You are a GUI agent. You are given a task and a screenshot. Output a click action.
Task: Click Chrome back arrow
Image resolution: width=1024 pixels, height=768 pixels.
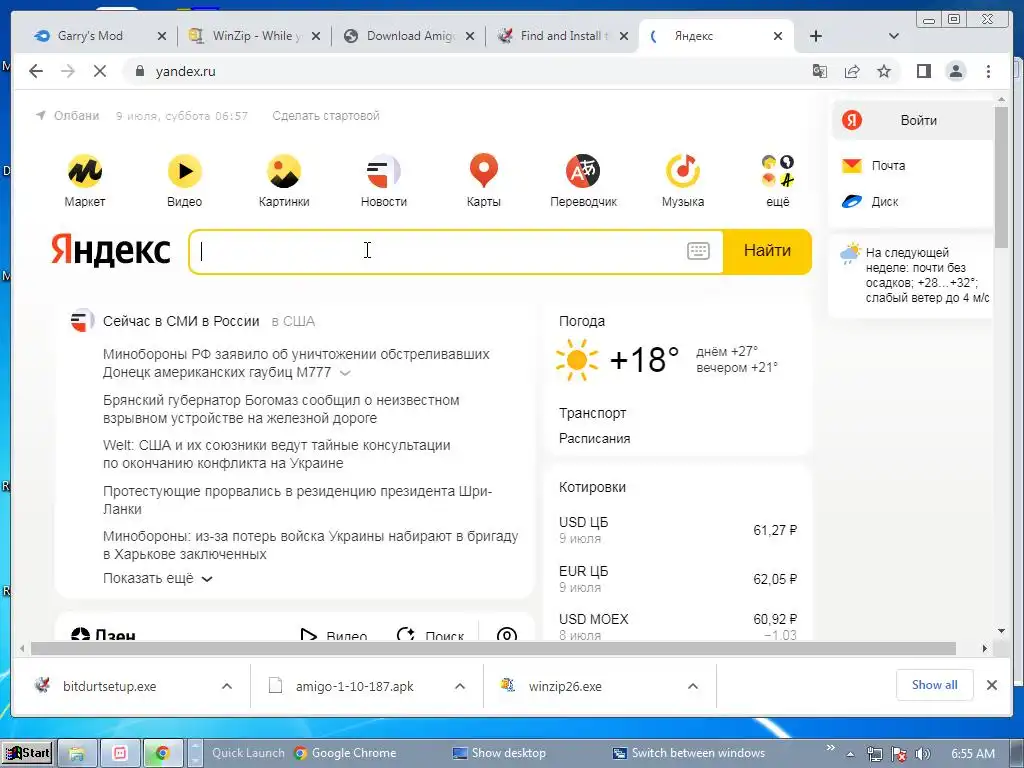click(36, 71)
